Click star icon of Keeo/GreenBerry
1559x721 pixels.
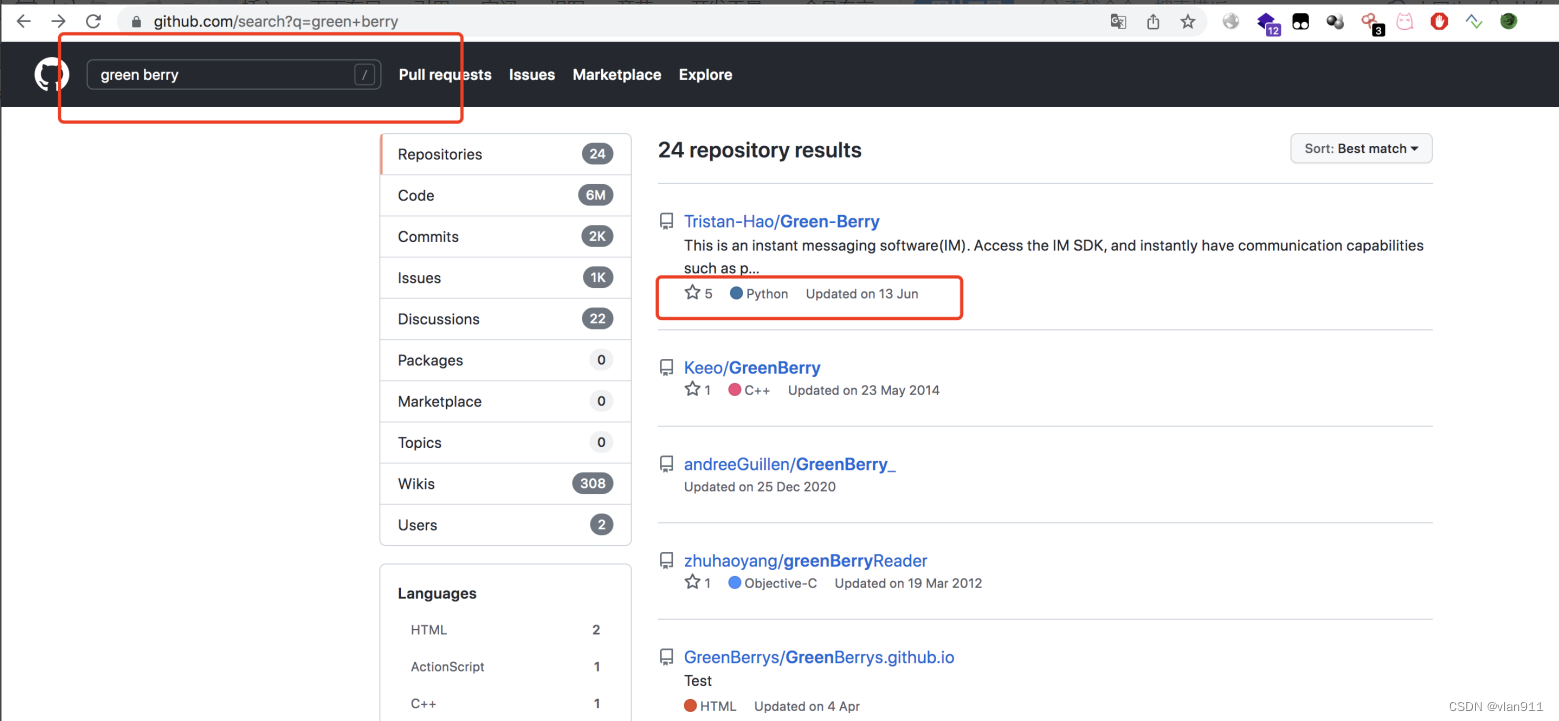click(x=692, y=389)
